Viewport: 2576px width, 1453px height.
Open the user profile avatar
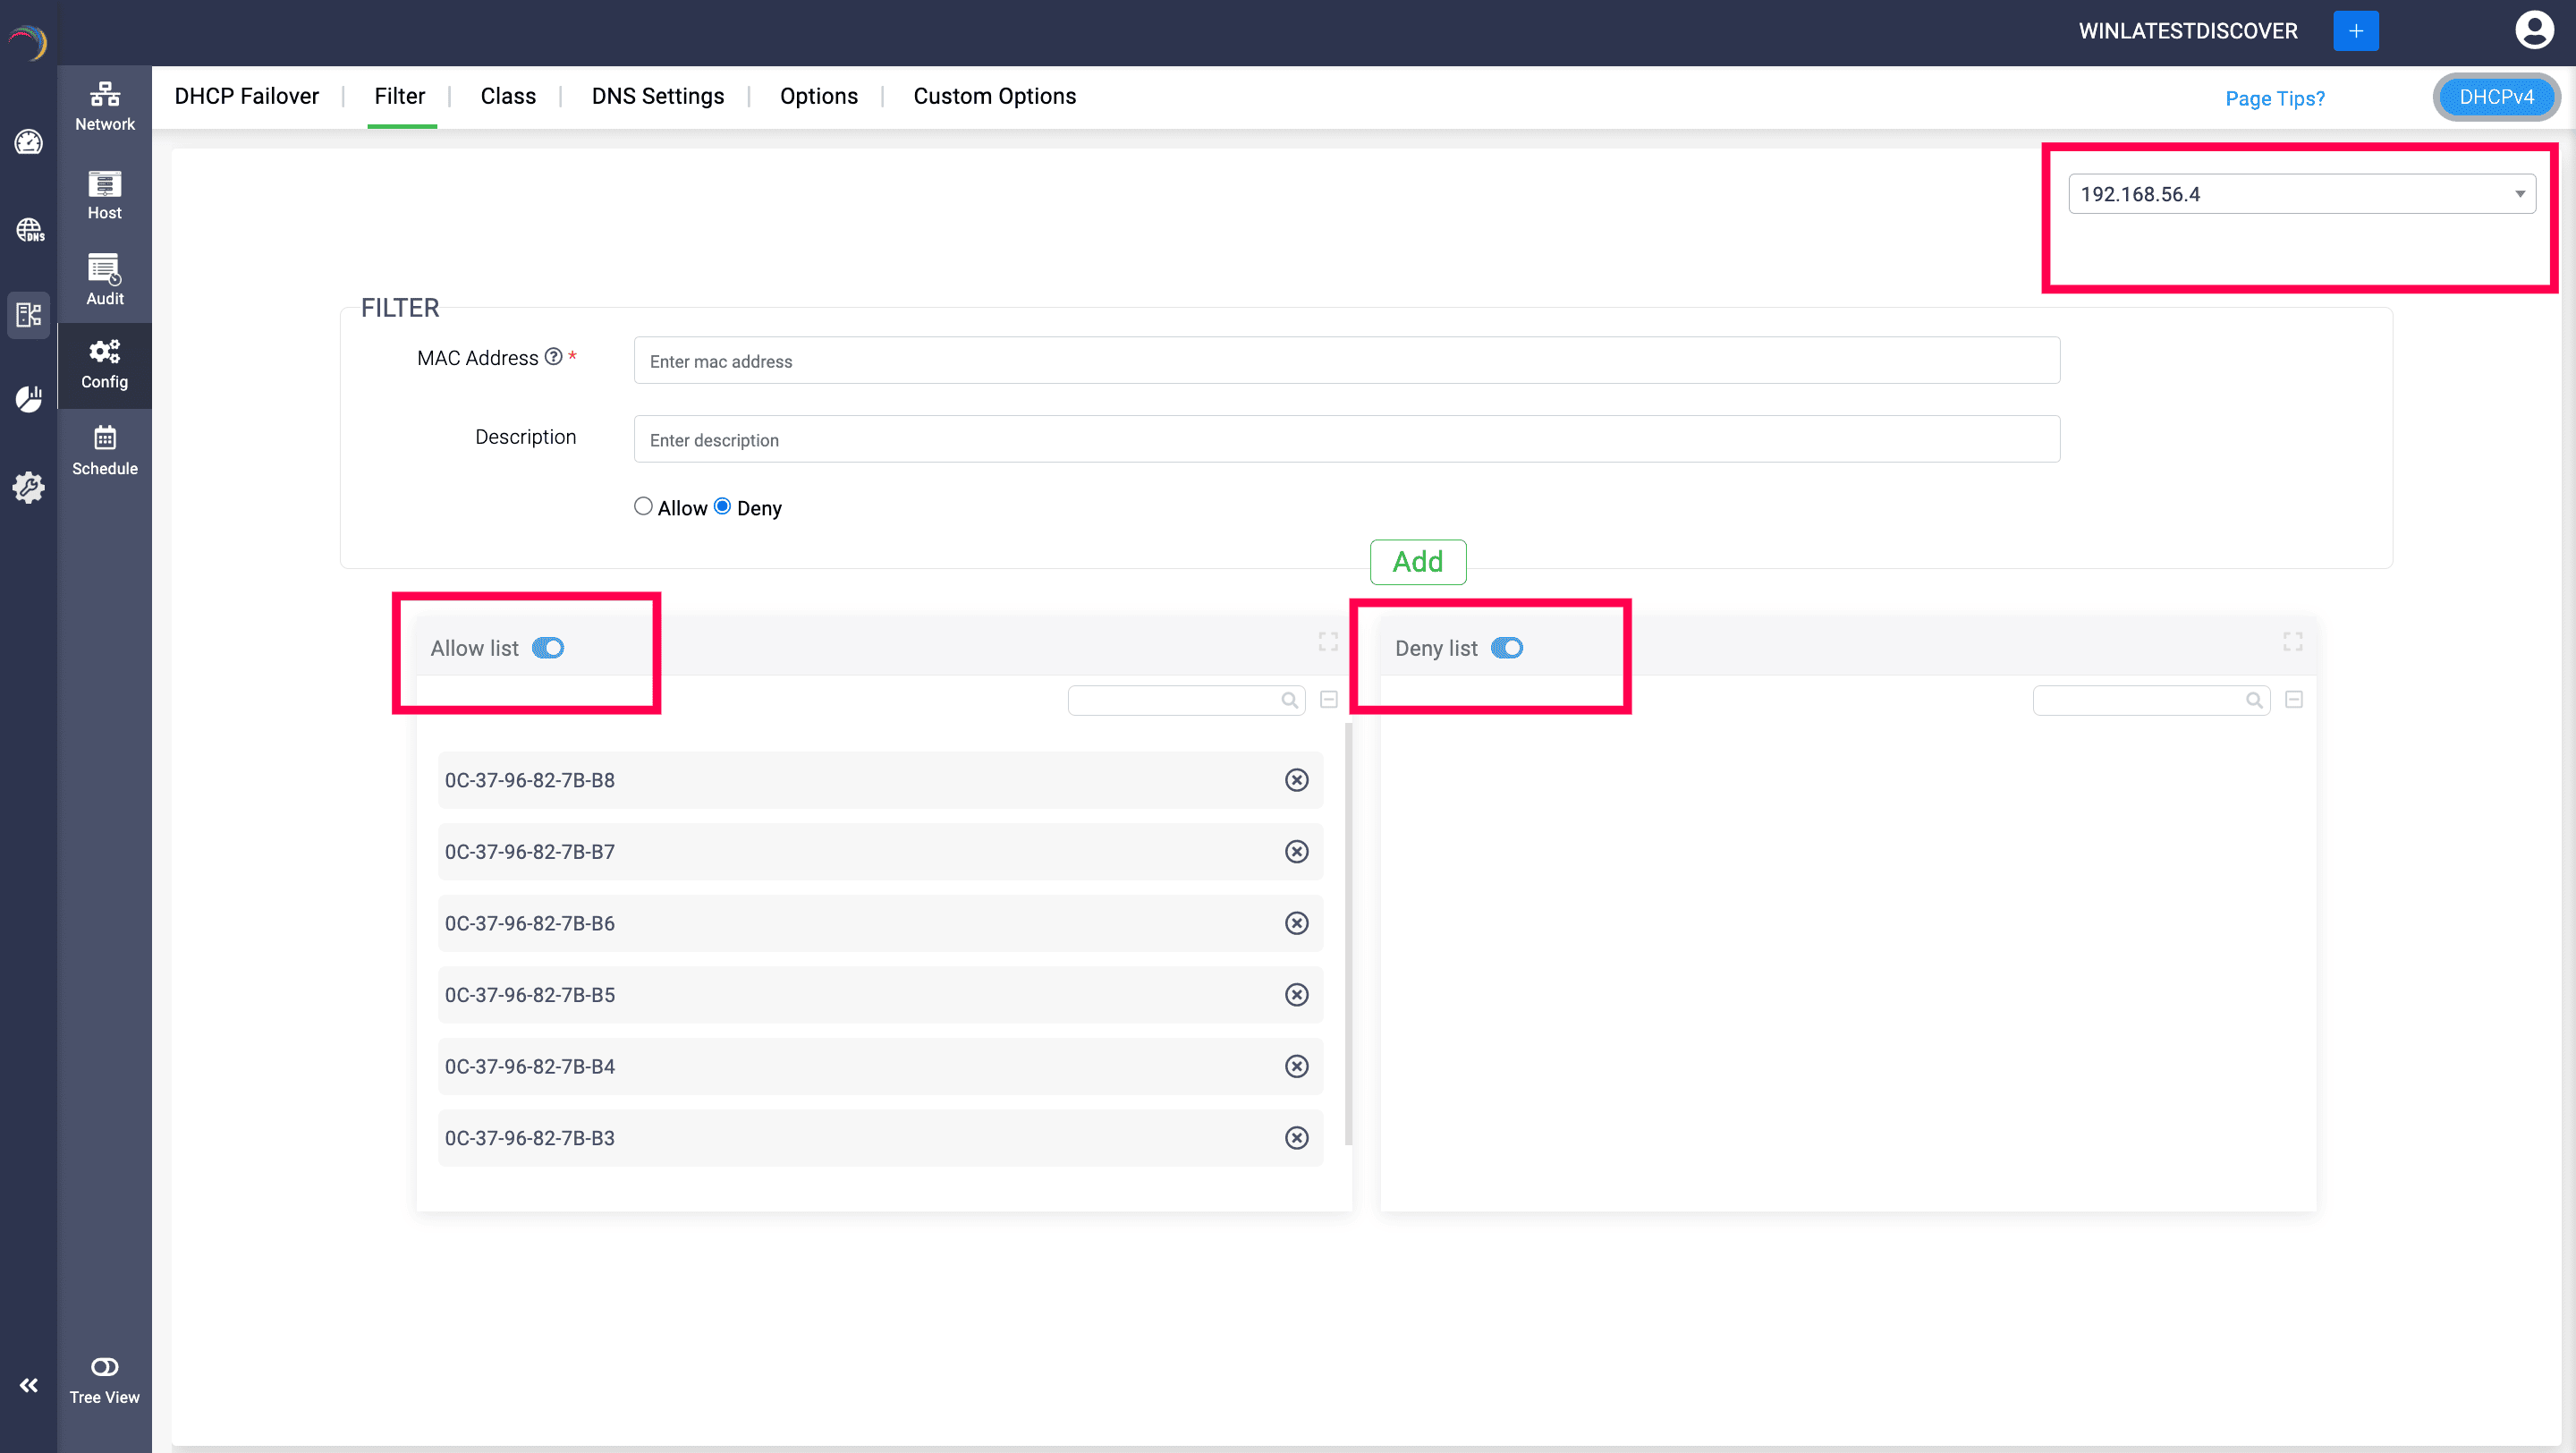pyautogui.click(x=2534, y=30)
